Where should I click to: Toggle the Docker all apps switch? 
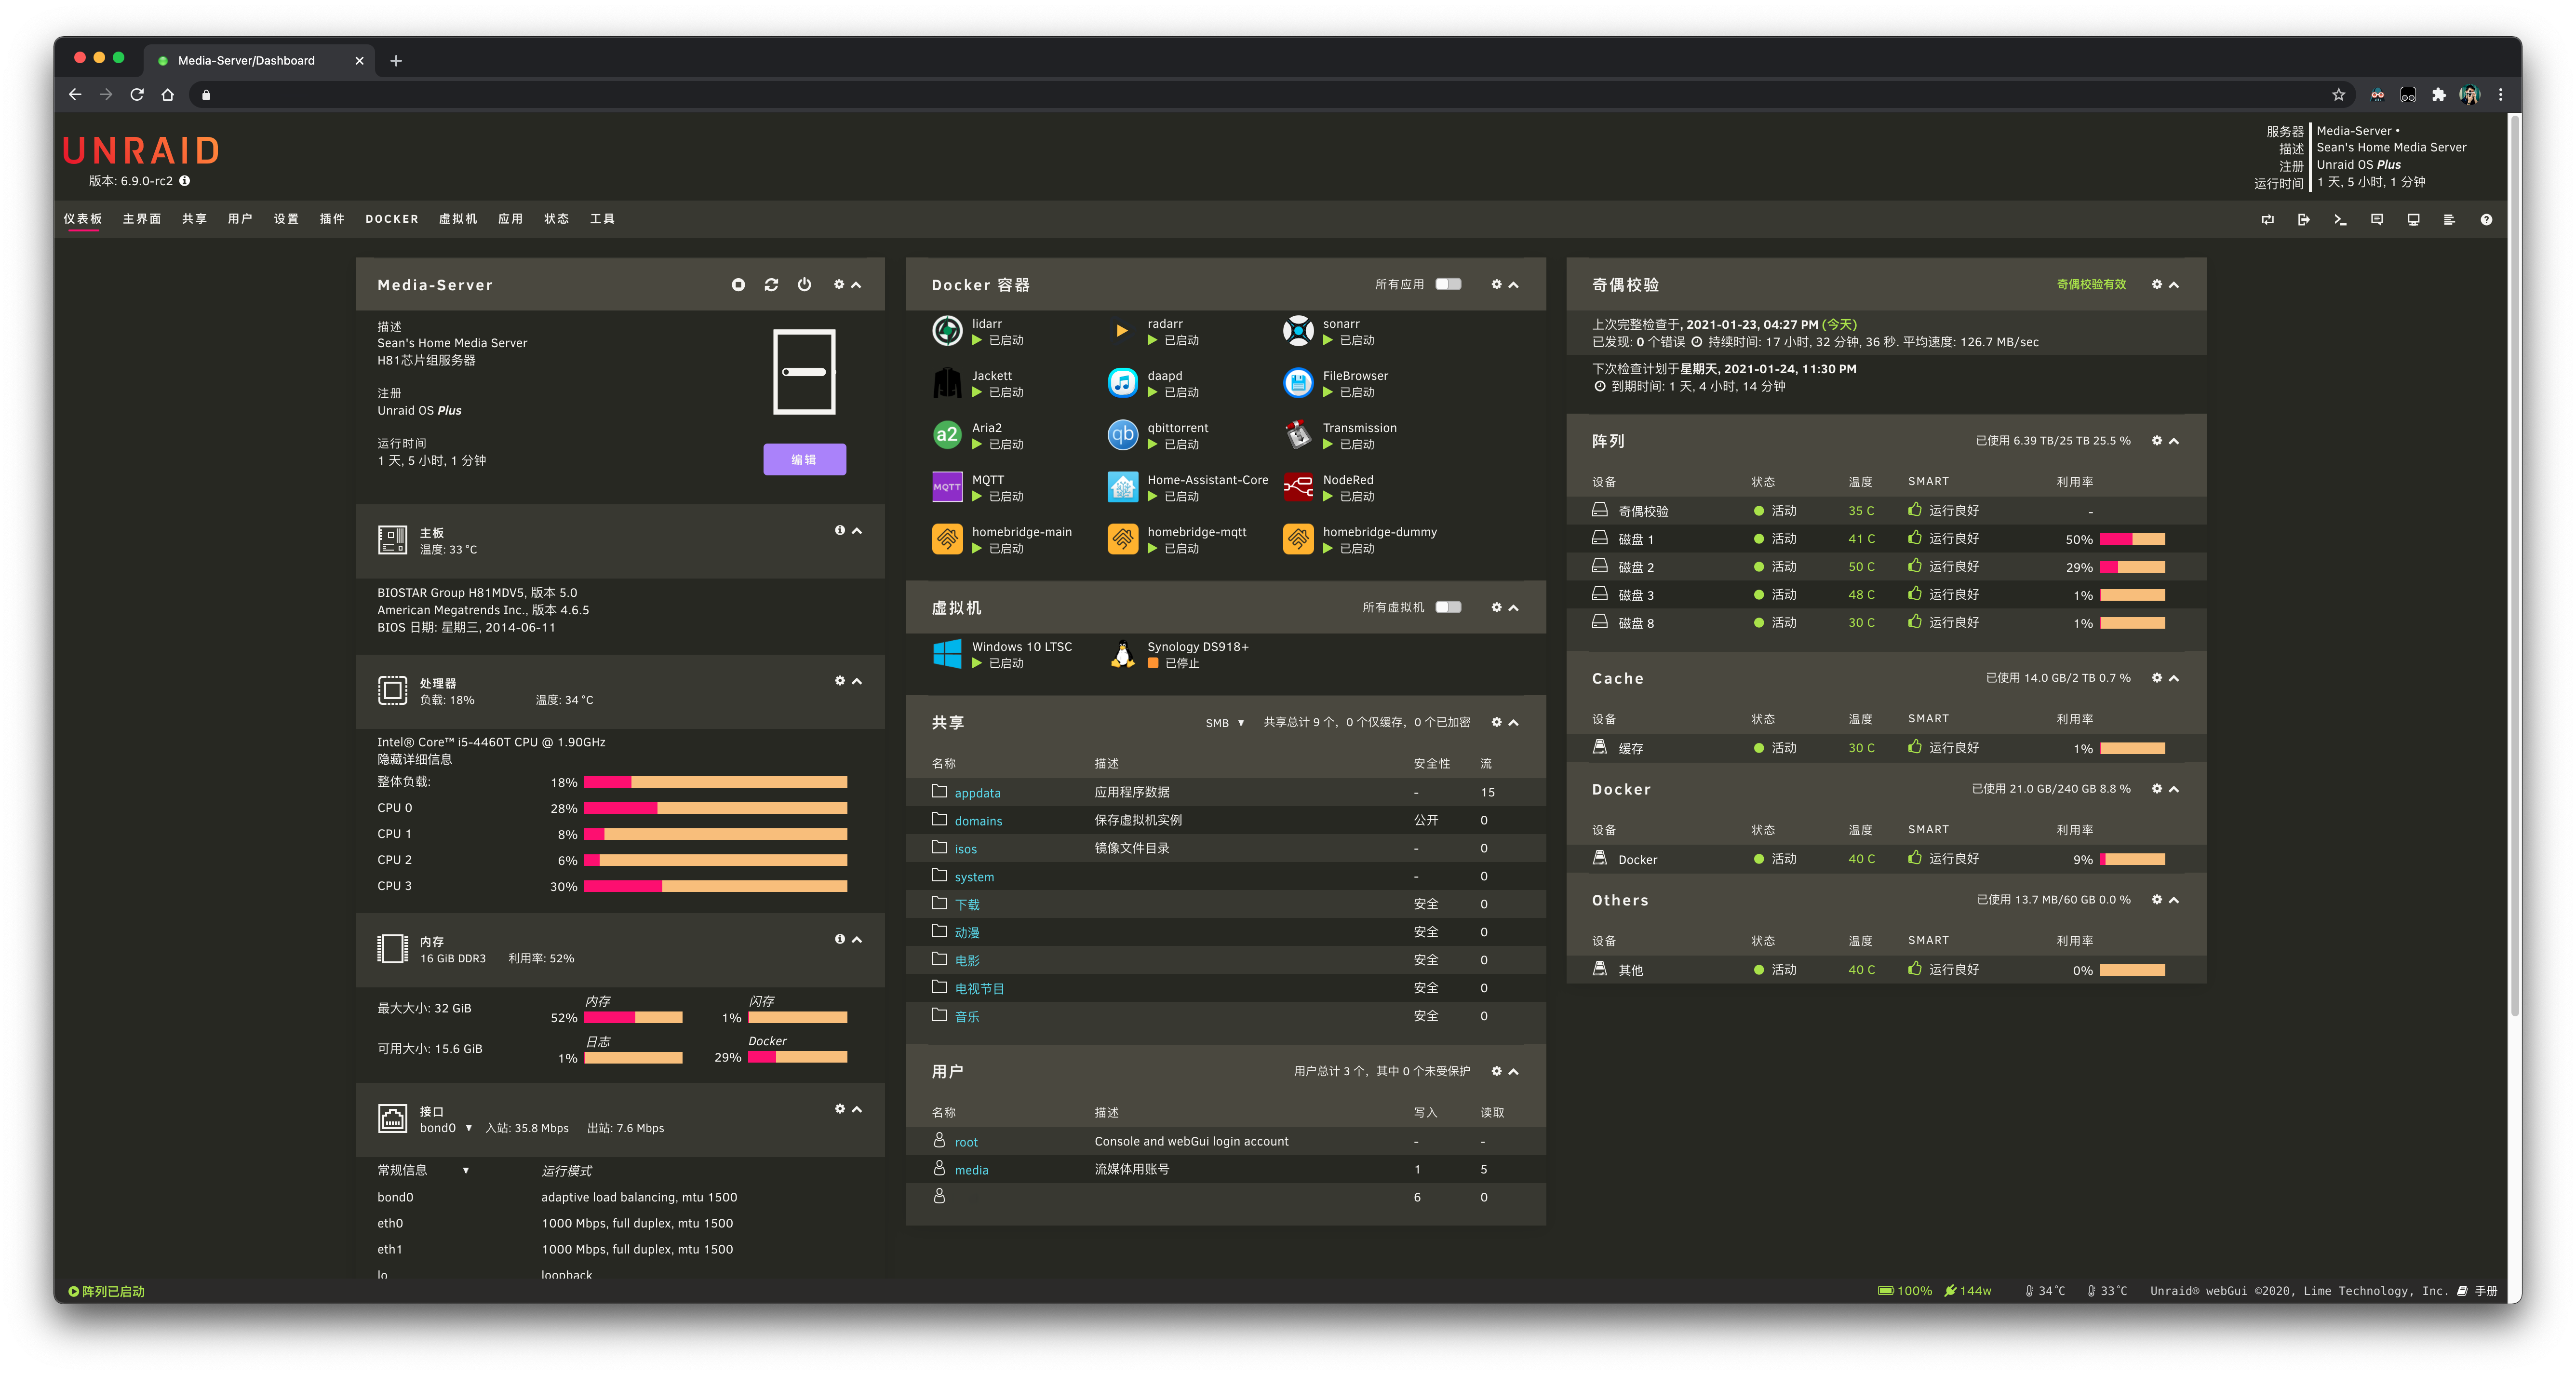pos(1447,285)
